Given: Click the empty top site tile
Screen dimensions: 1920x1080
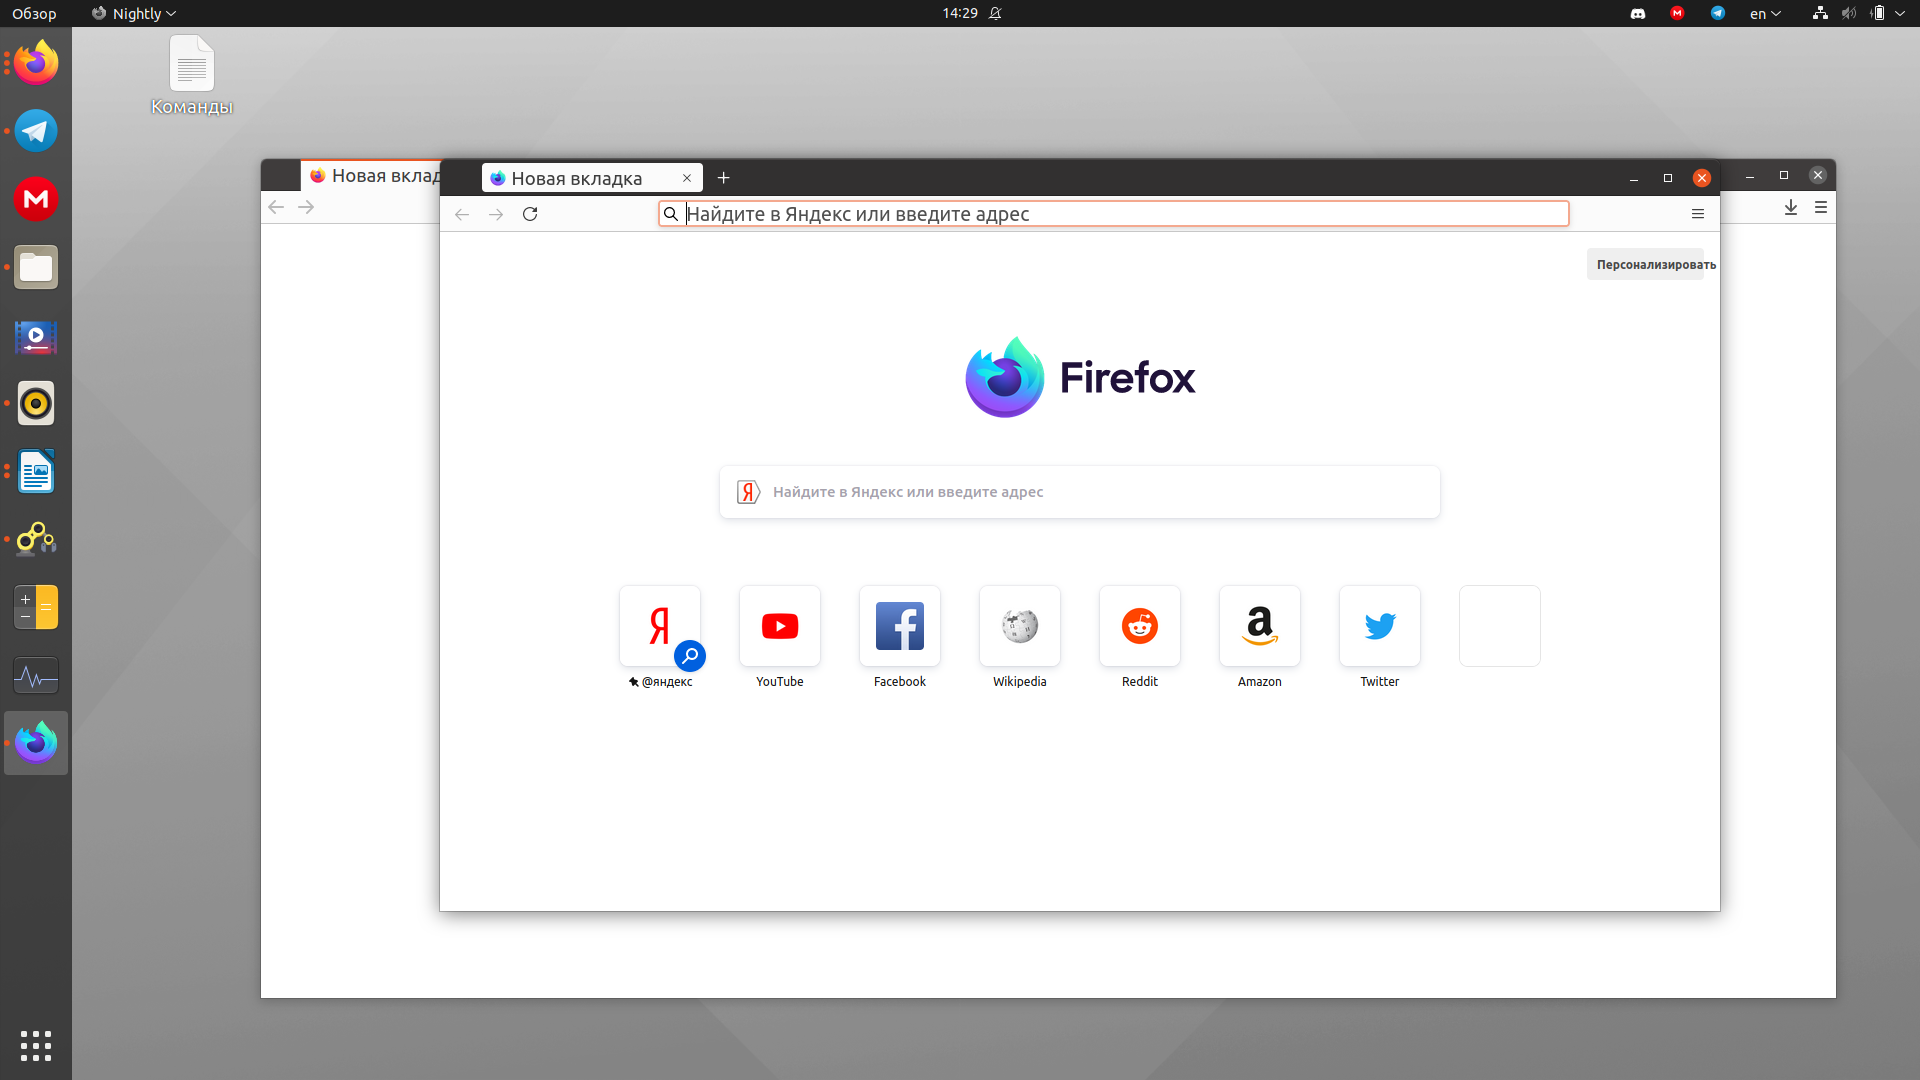Looking at the screenshot, I should [1500, 626].
